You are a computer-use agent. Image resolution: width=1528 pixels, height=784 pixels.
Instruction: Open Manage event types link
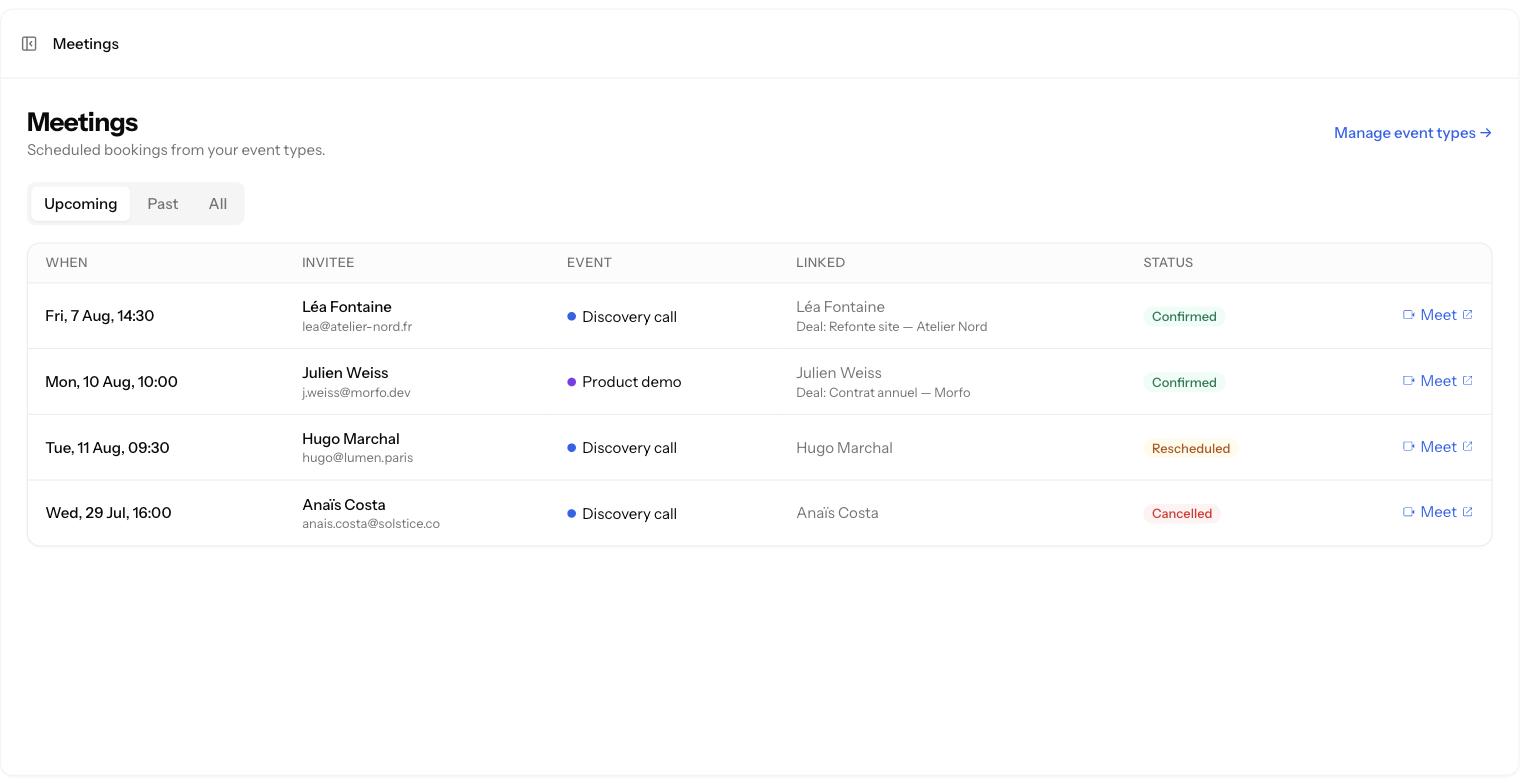click(x=1412, y=133)
